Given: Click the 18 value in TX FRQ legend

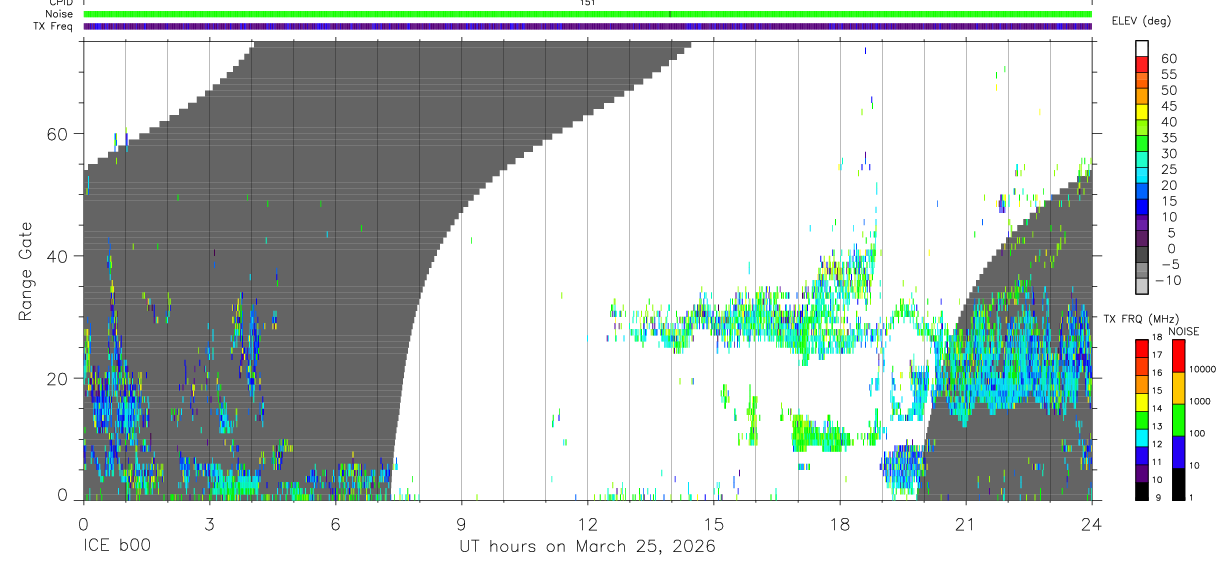Looking at the screenshot, I should (x=1158, y=337).
